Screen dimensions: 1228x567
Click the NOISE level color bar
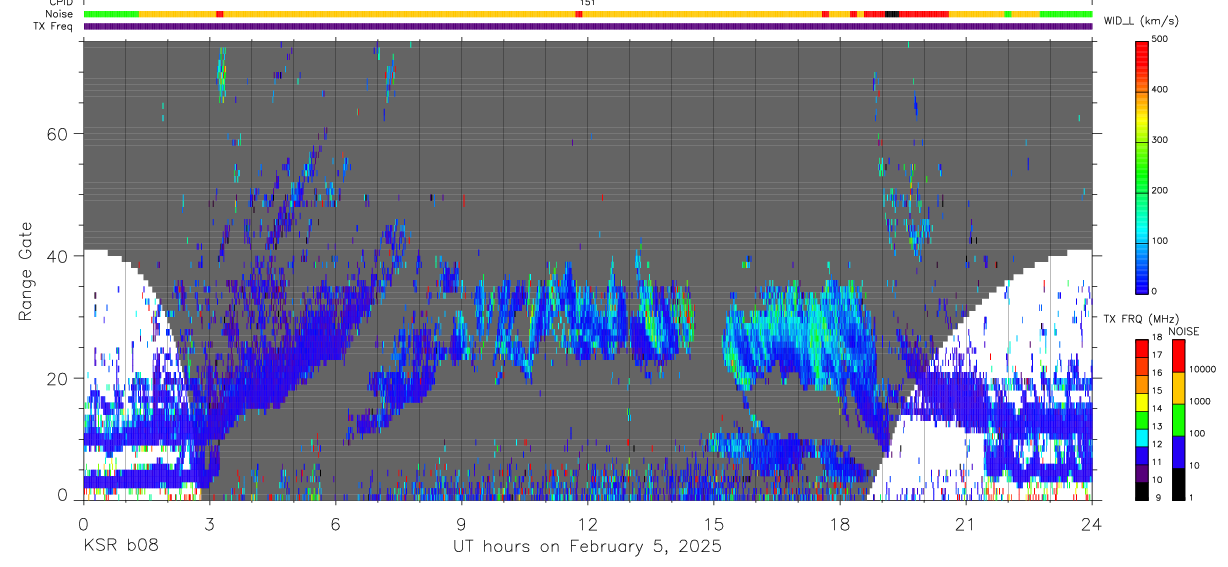(x=1178, y=418)
